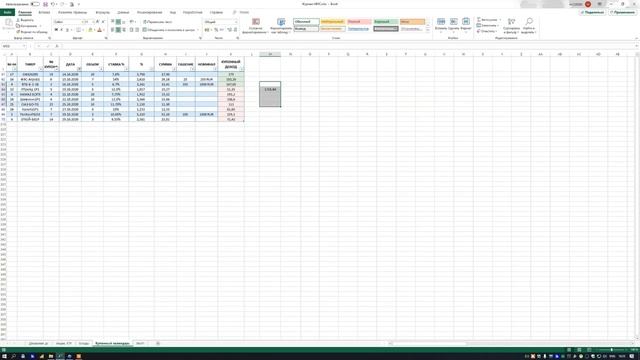Click Merge and Center button

[x=169, y=30]
